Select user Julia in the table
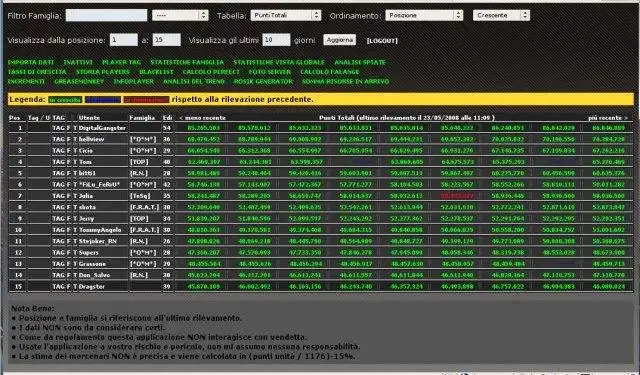The width and height of the screenshot is (640, 375). [x=86, y=196]
